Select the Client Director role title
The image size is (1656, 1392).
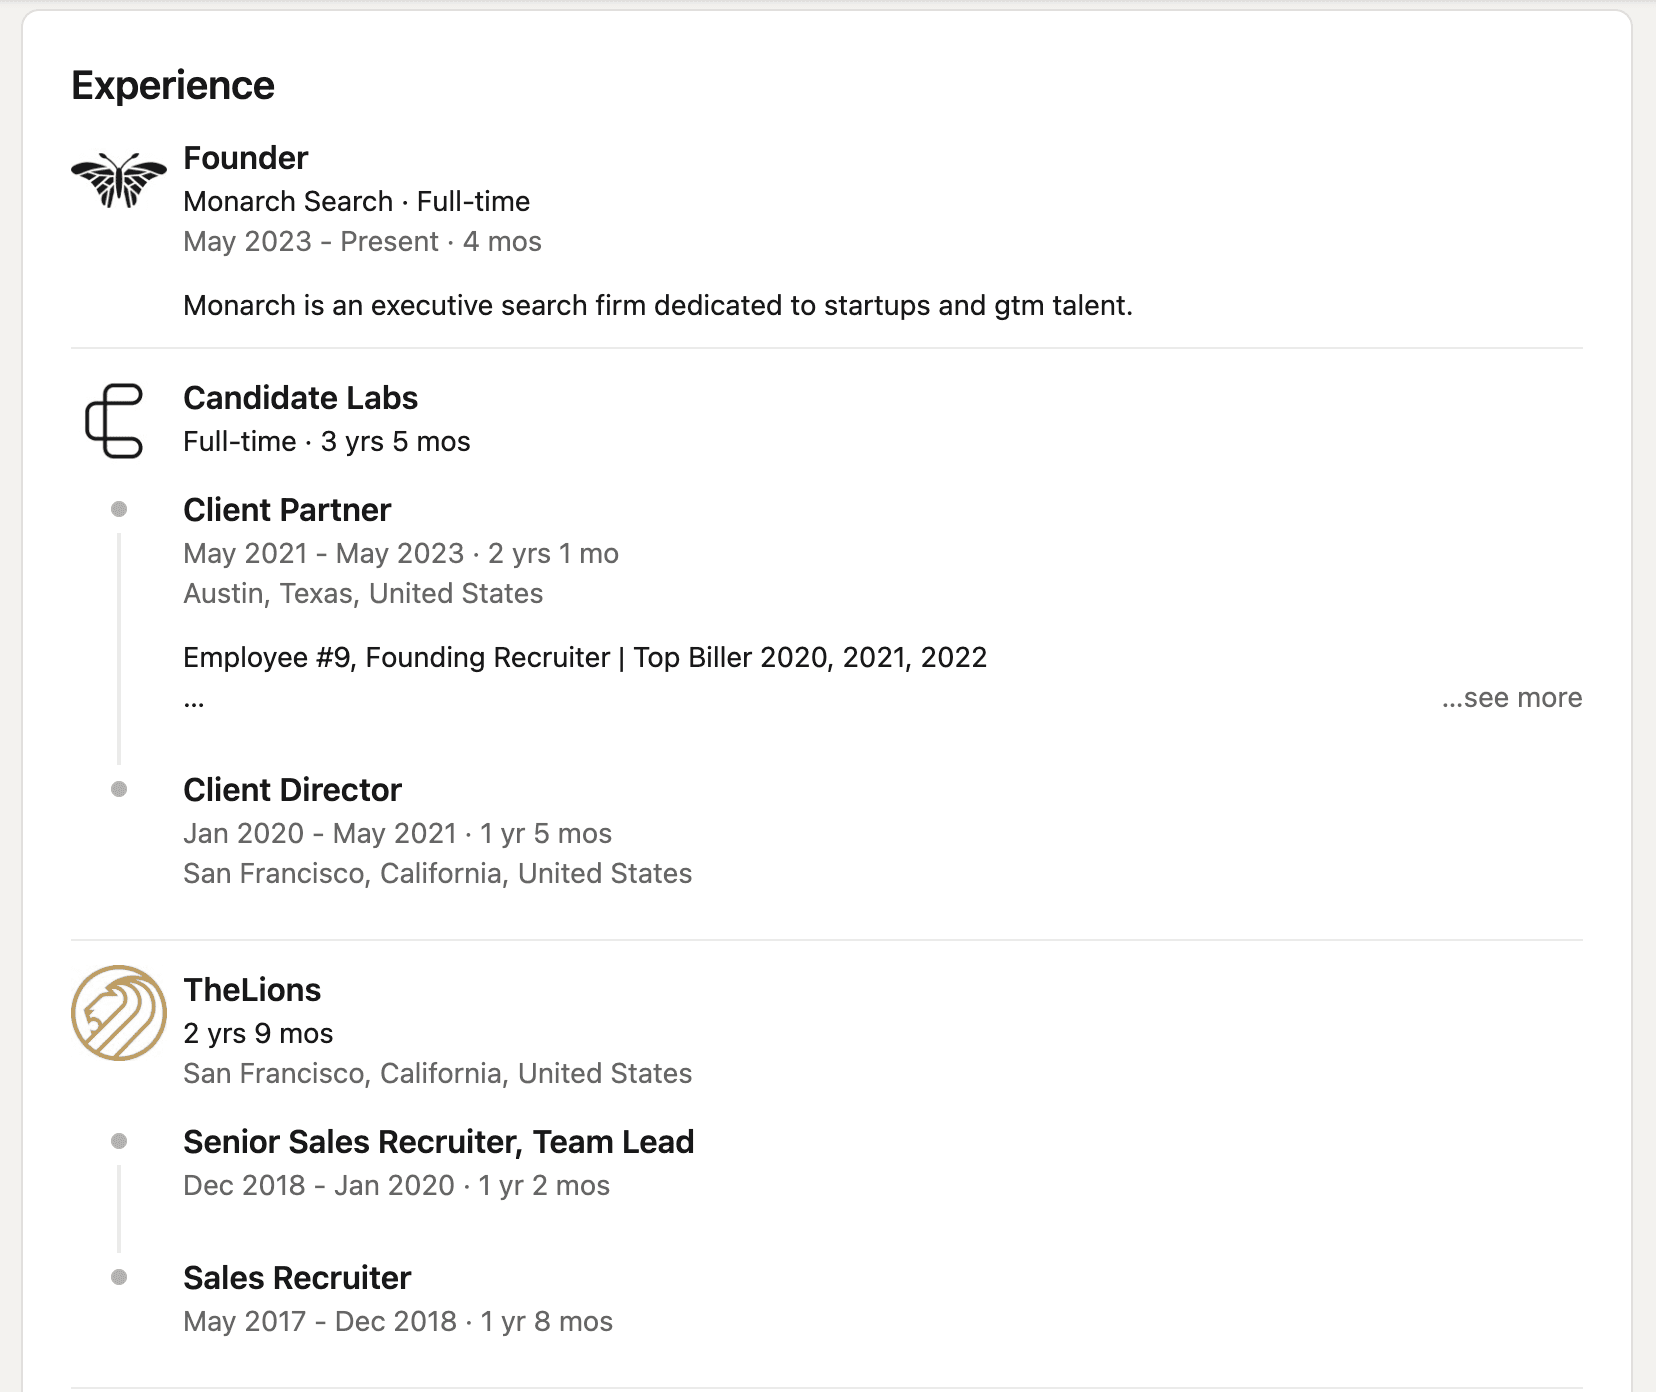(x=292, y=790)
